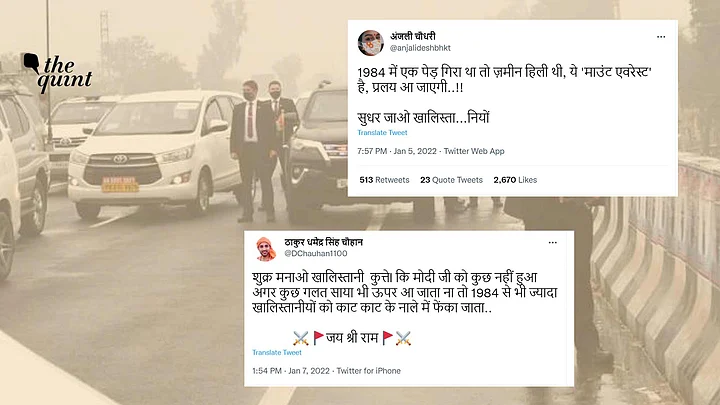The image size is (720, 405).
Task: Click the @DChauhan1100 profile avatar
Action: point(266,249)
